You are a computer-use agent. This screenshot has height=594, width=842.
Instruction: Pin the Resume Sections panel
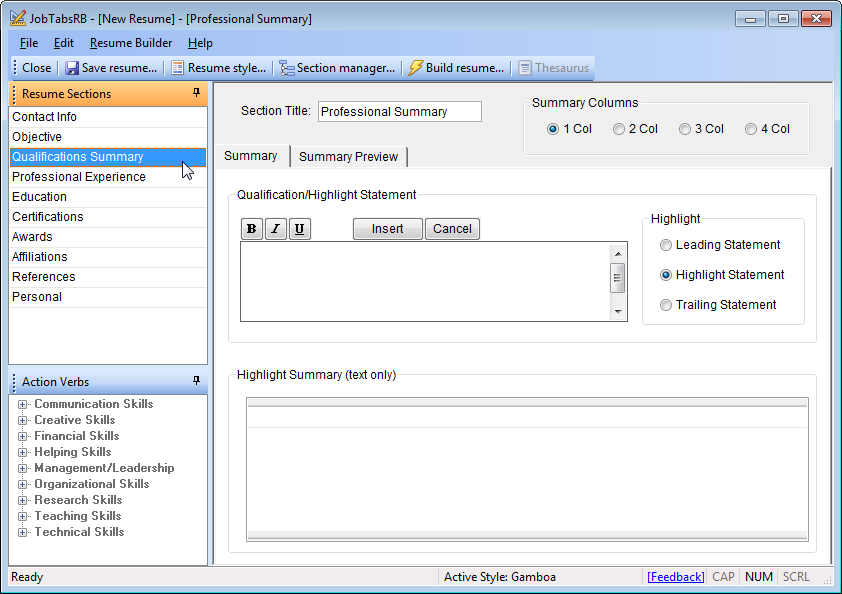(196, 93)
